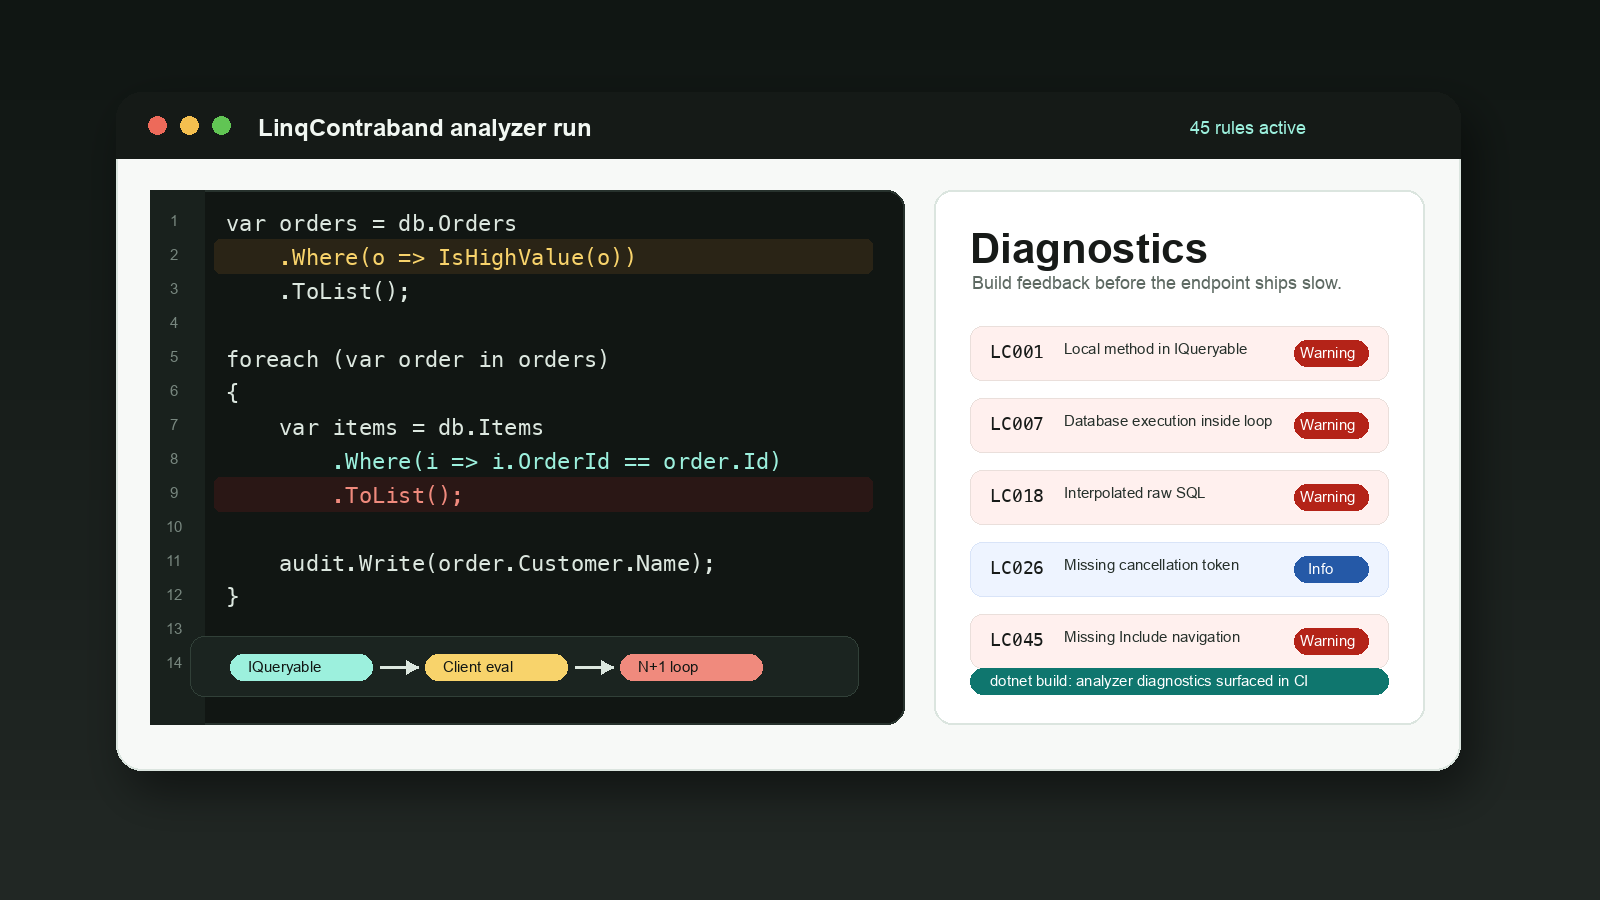1600x900 pixels.
Task: Click the Warning badge on LC018
Action: 1331,497
